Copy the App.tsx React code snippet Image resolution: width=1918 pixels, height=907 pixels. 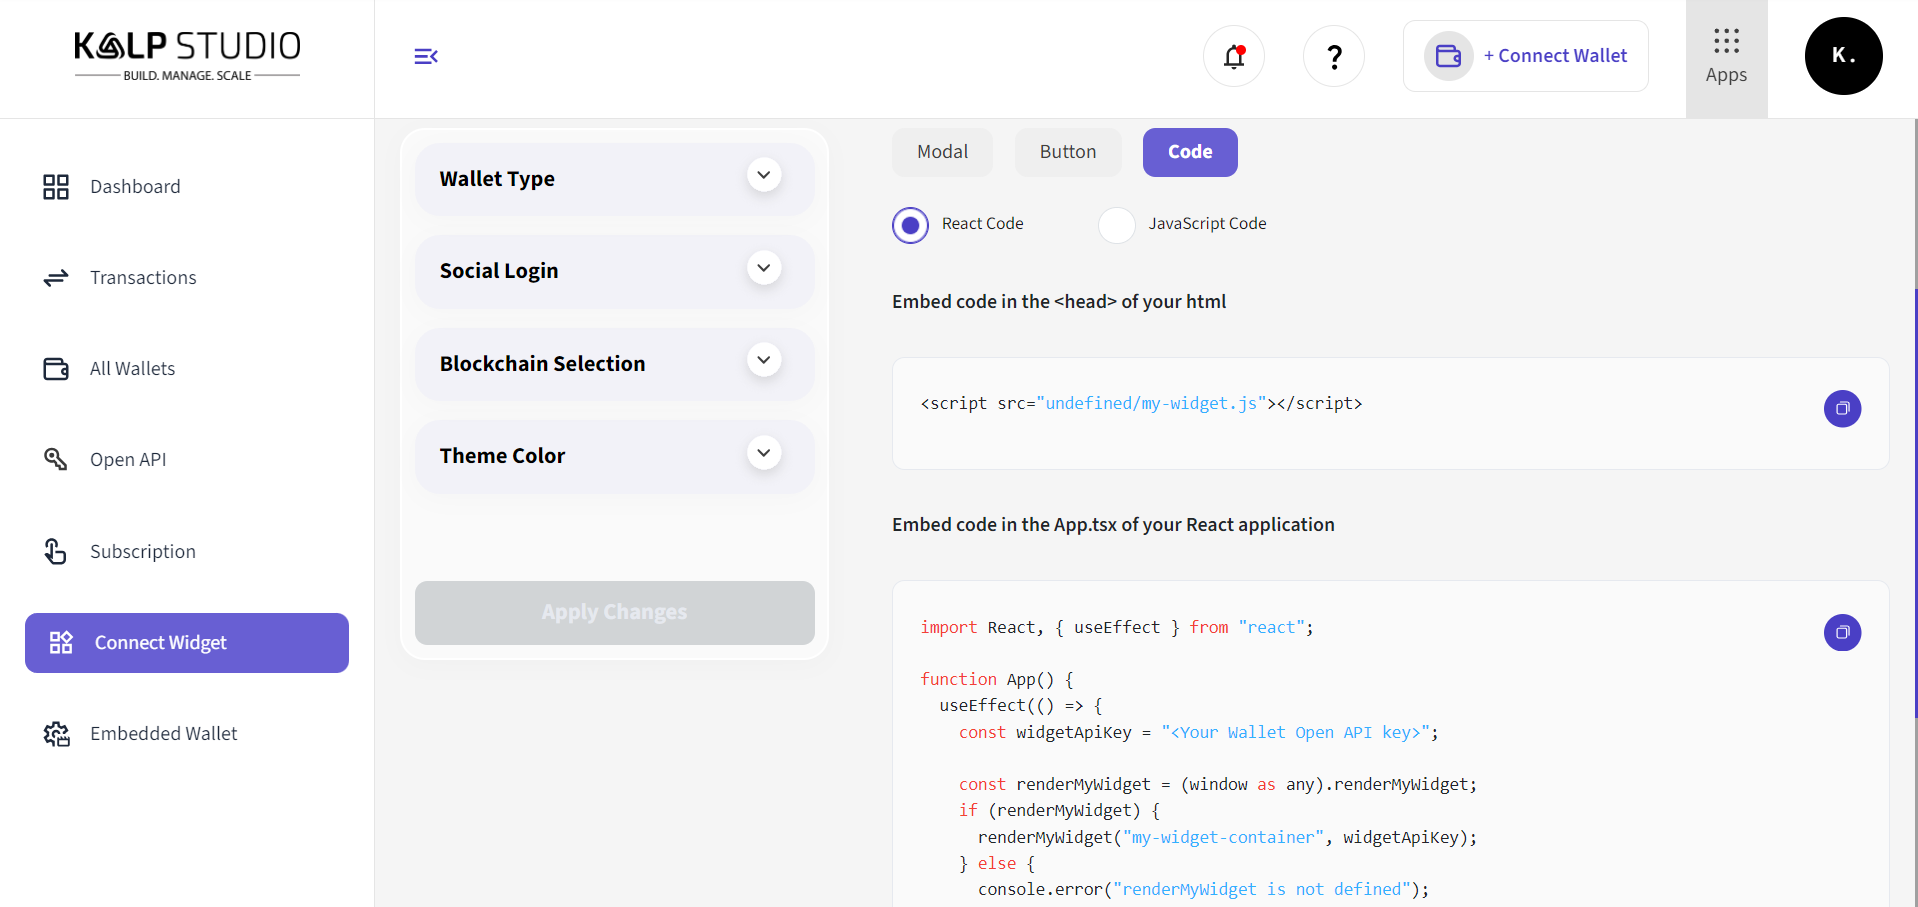[x=1842, y=632]
